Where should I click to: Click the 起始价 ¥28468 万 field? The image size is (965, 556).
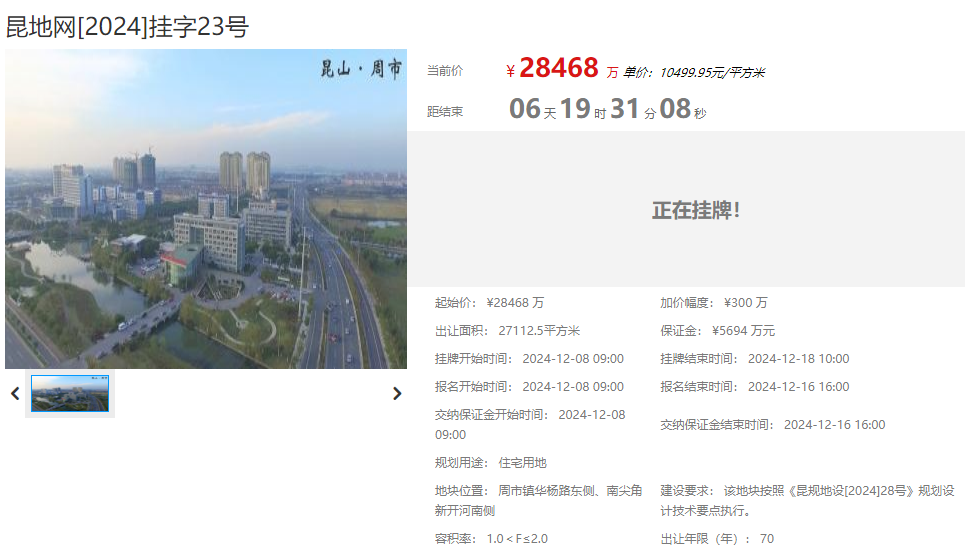tap(515, 303)
